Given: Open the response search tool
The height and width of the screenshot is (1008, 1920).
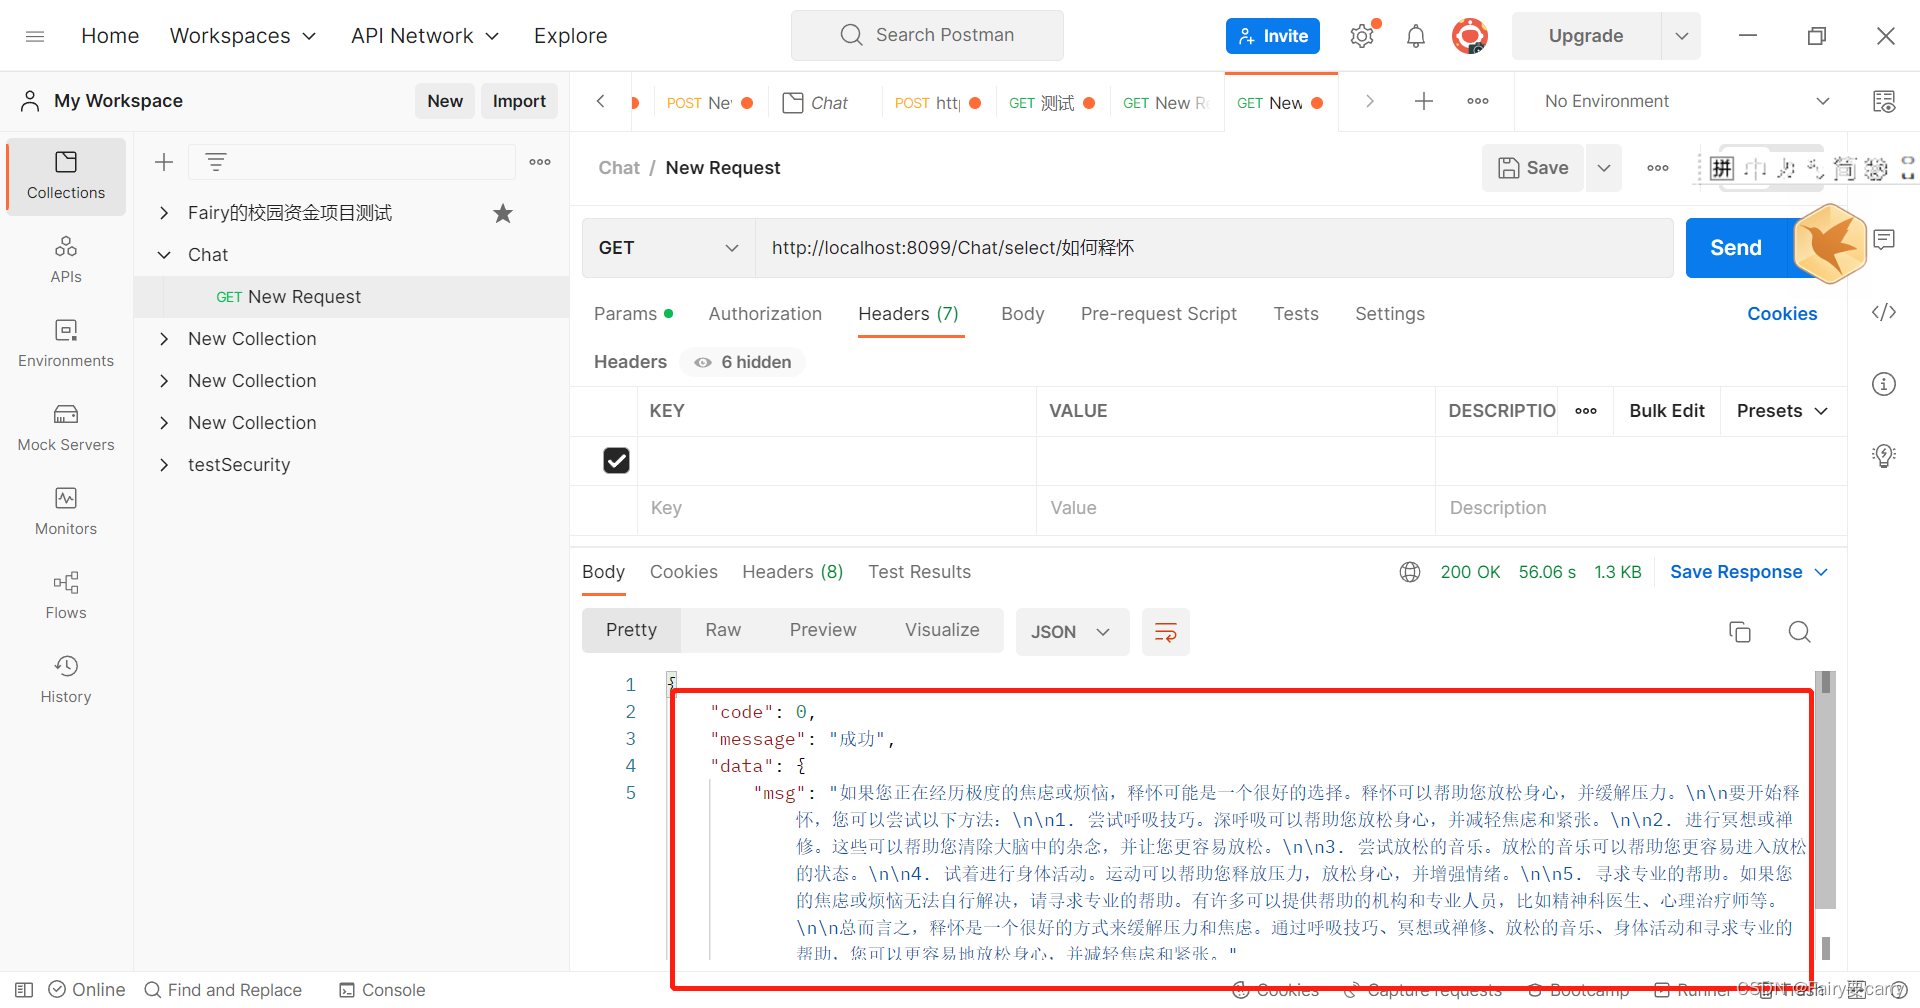Looking at the screenshot, I should pyautogui.click(x=1799, y=632).
